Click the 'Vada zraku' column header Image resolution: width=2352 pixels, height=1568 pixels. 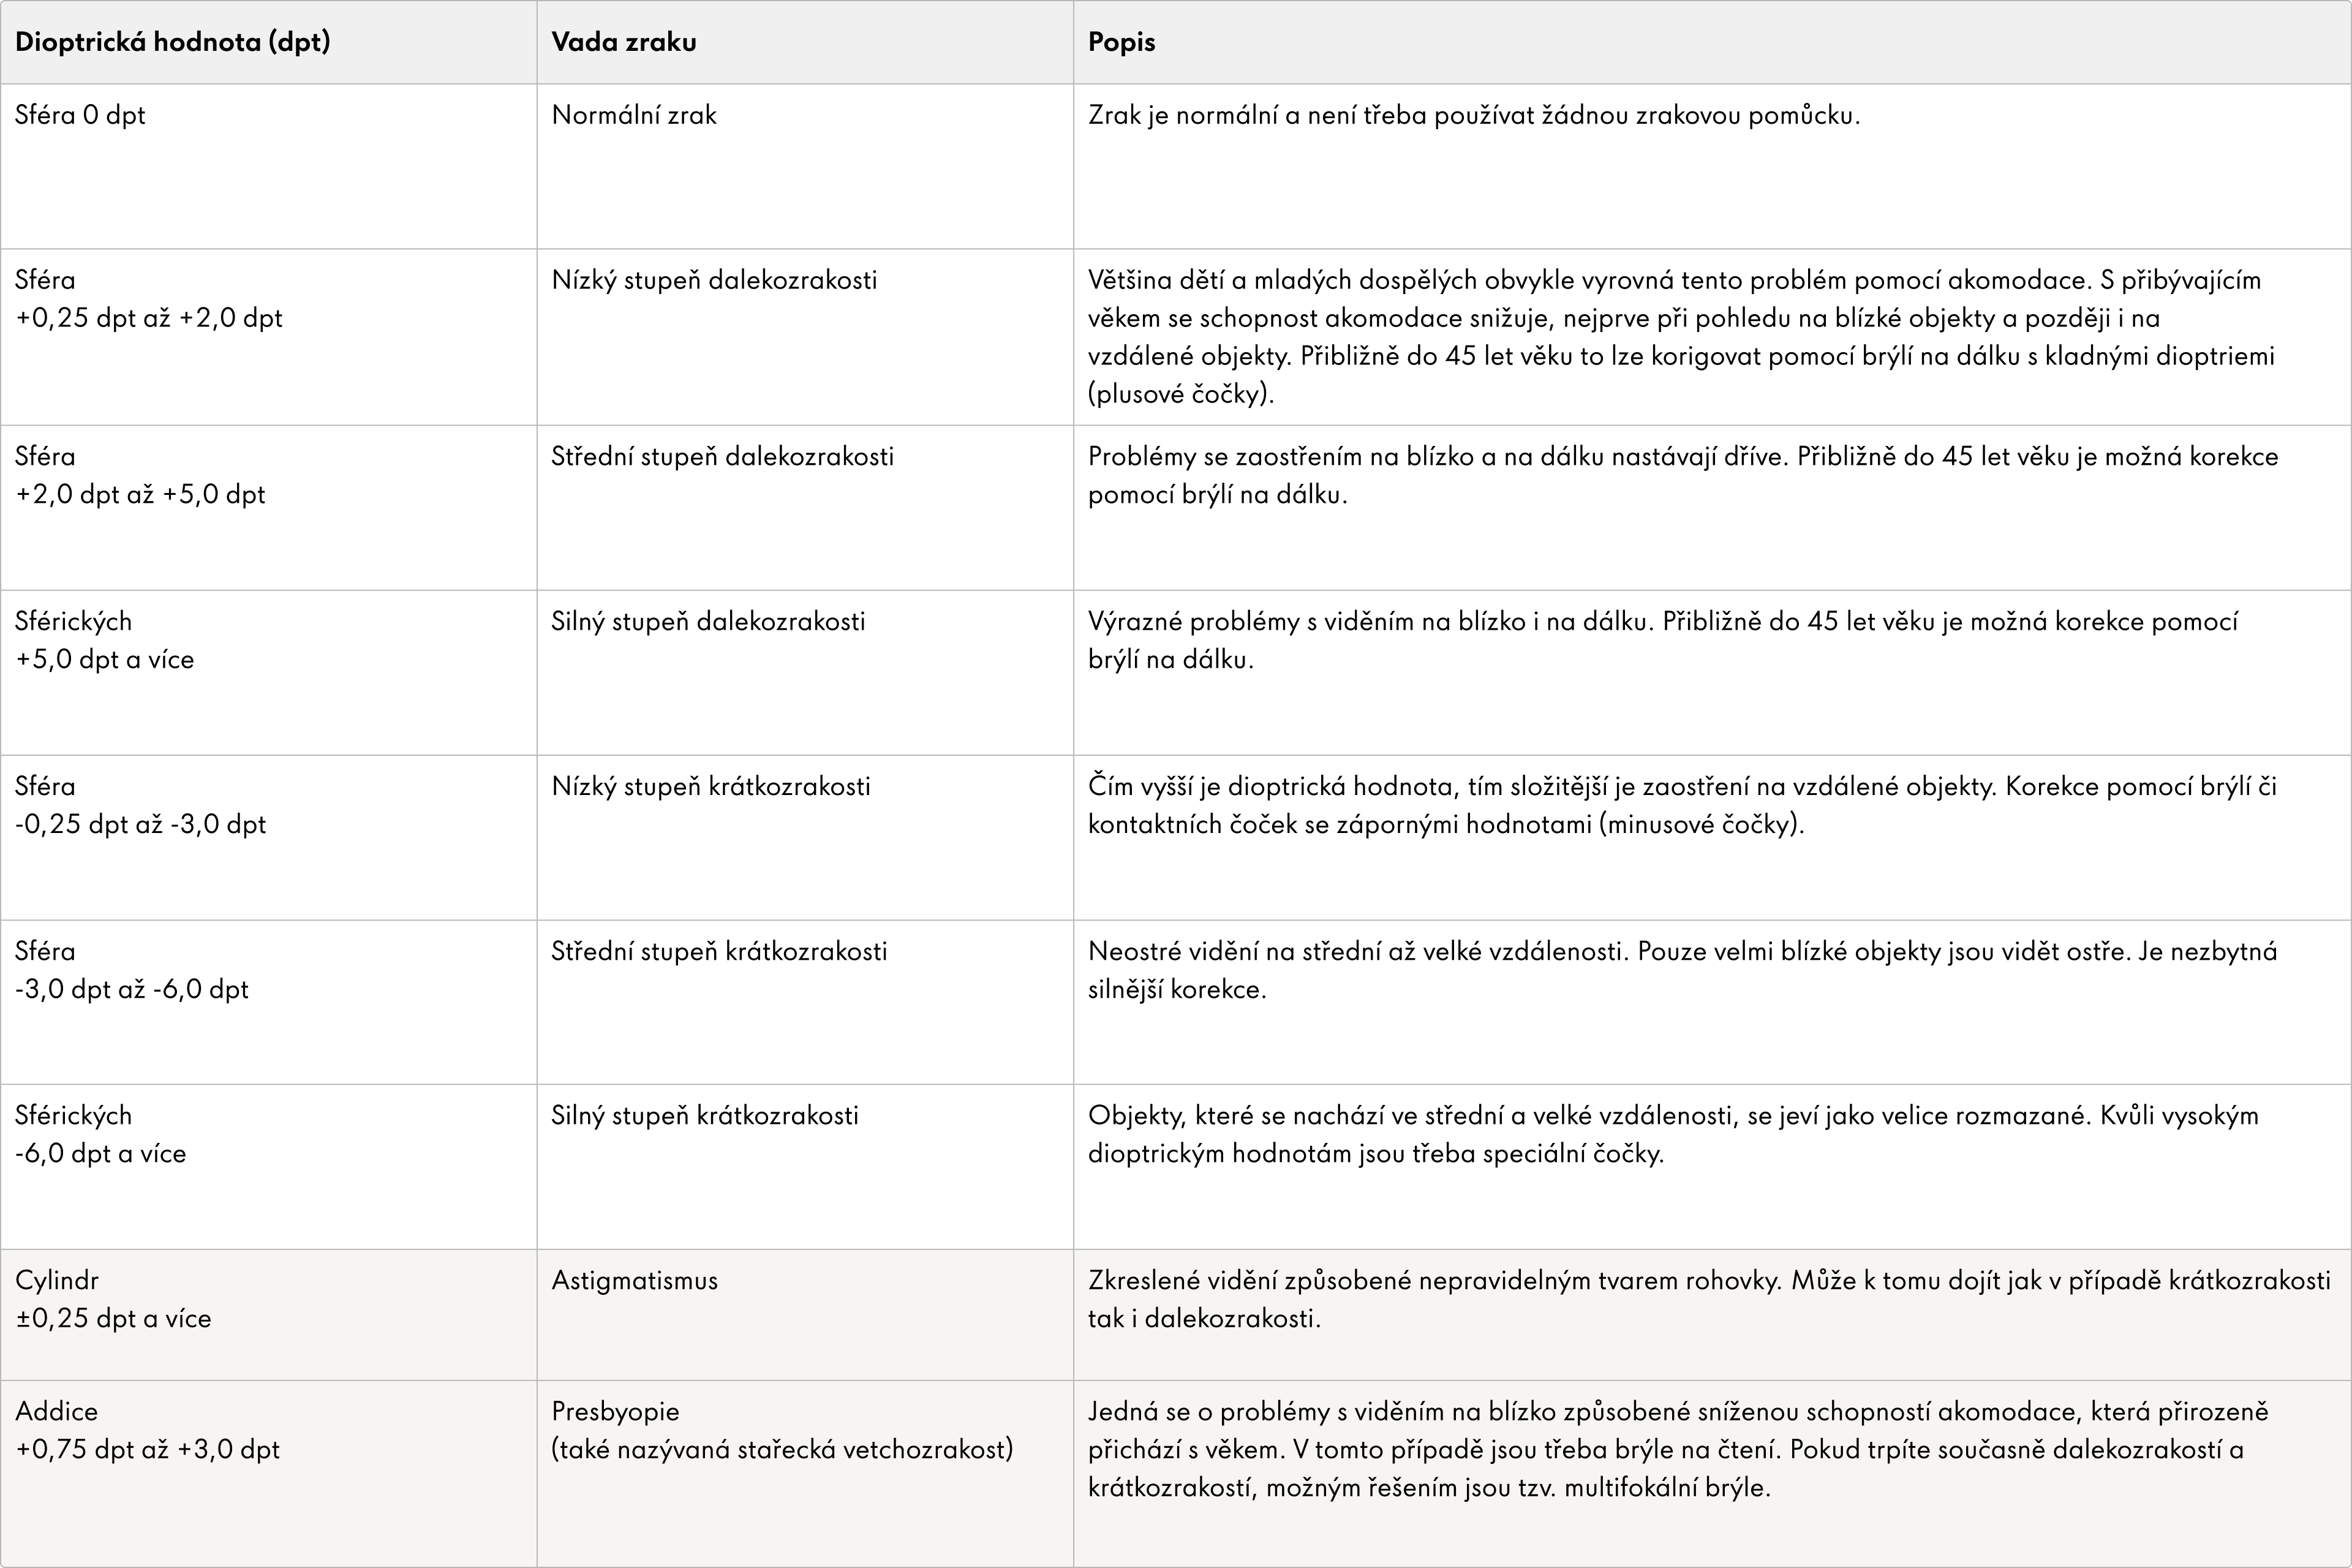(624, 42)
